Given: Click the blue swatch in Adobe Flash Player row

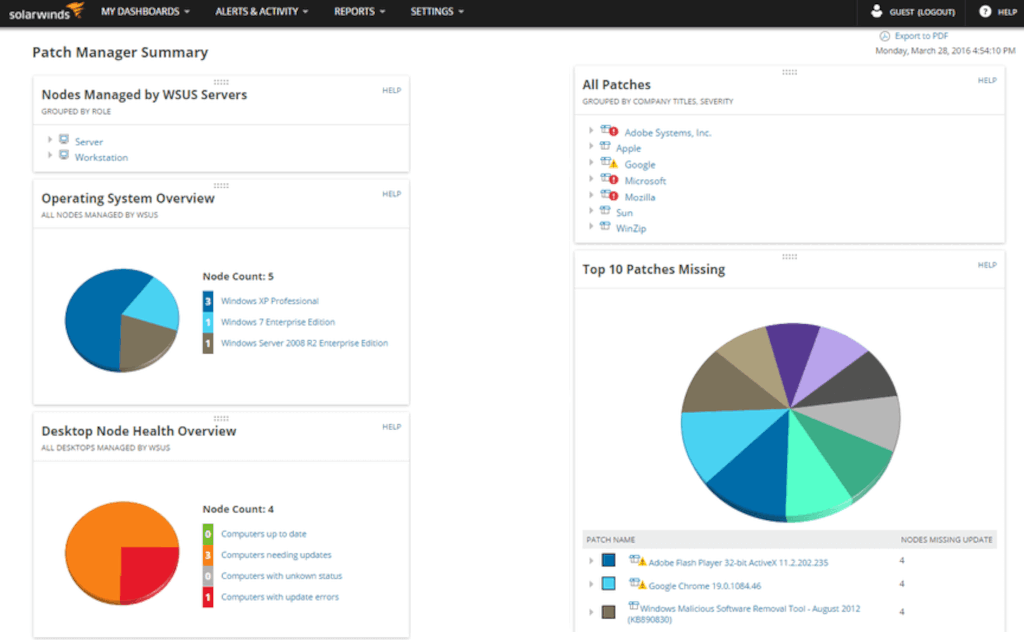Looking at the screenshot, I should 609,560.
